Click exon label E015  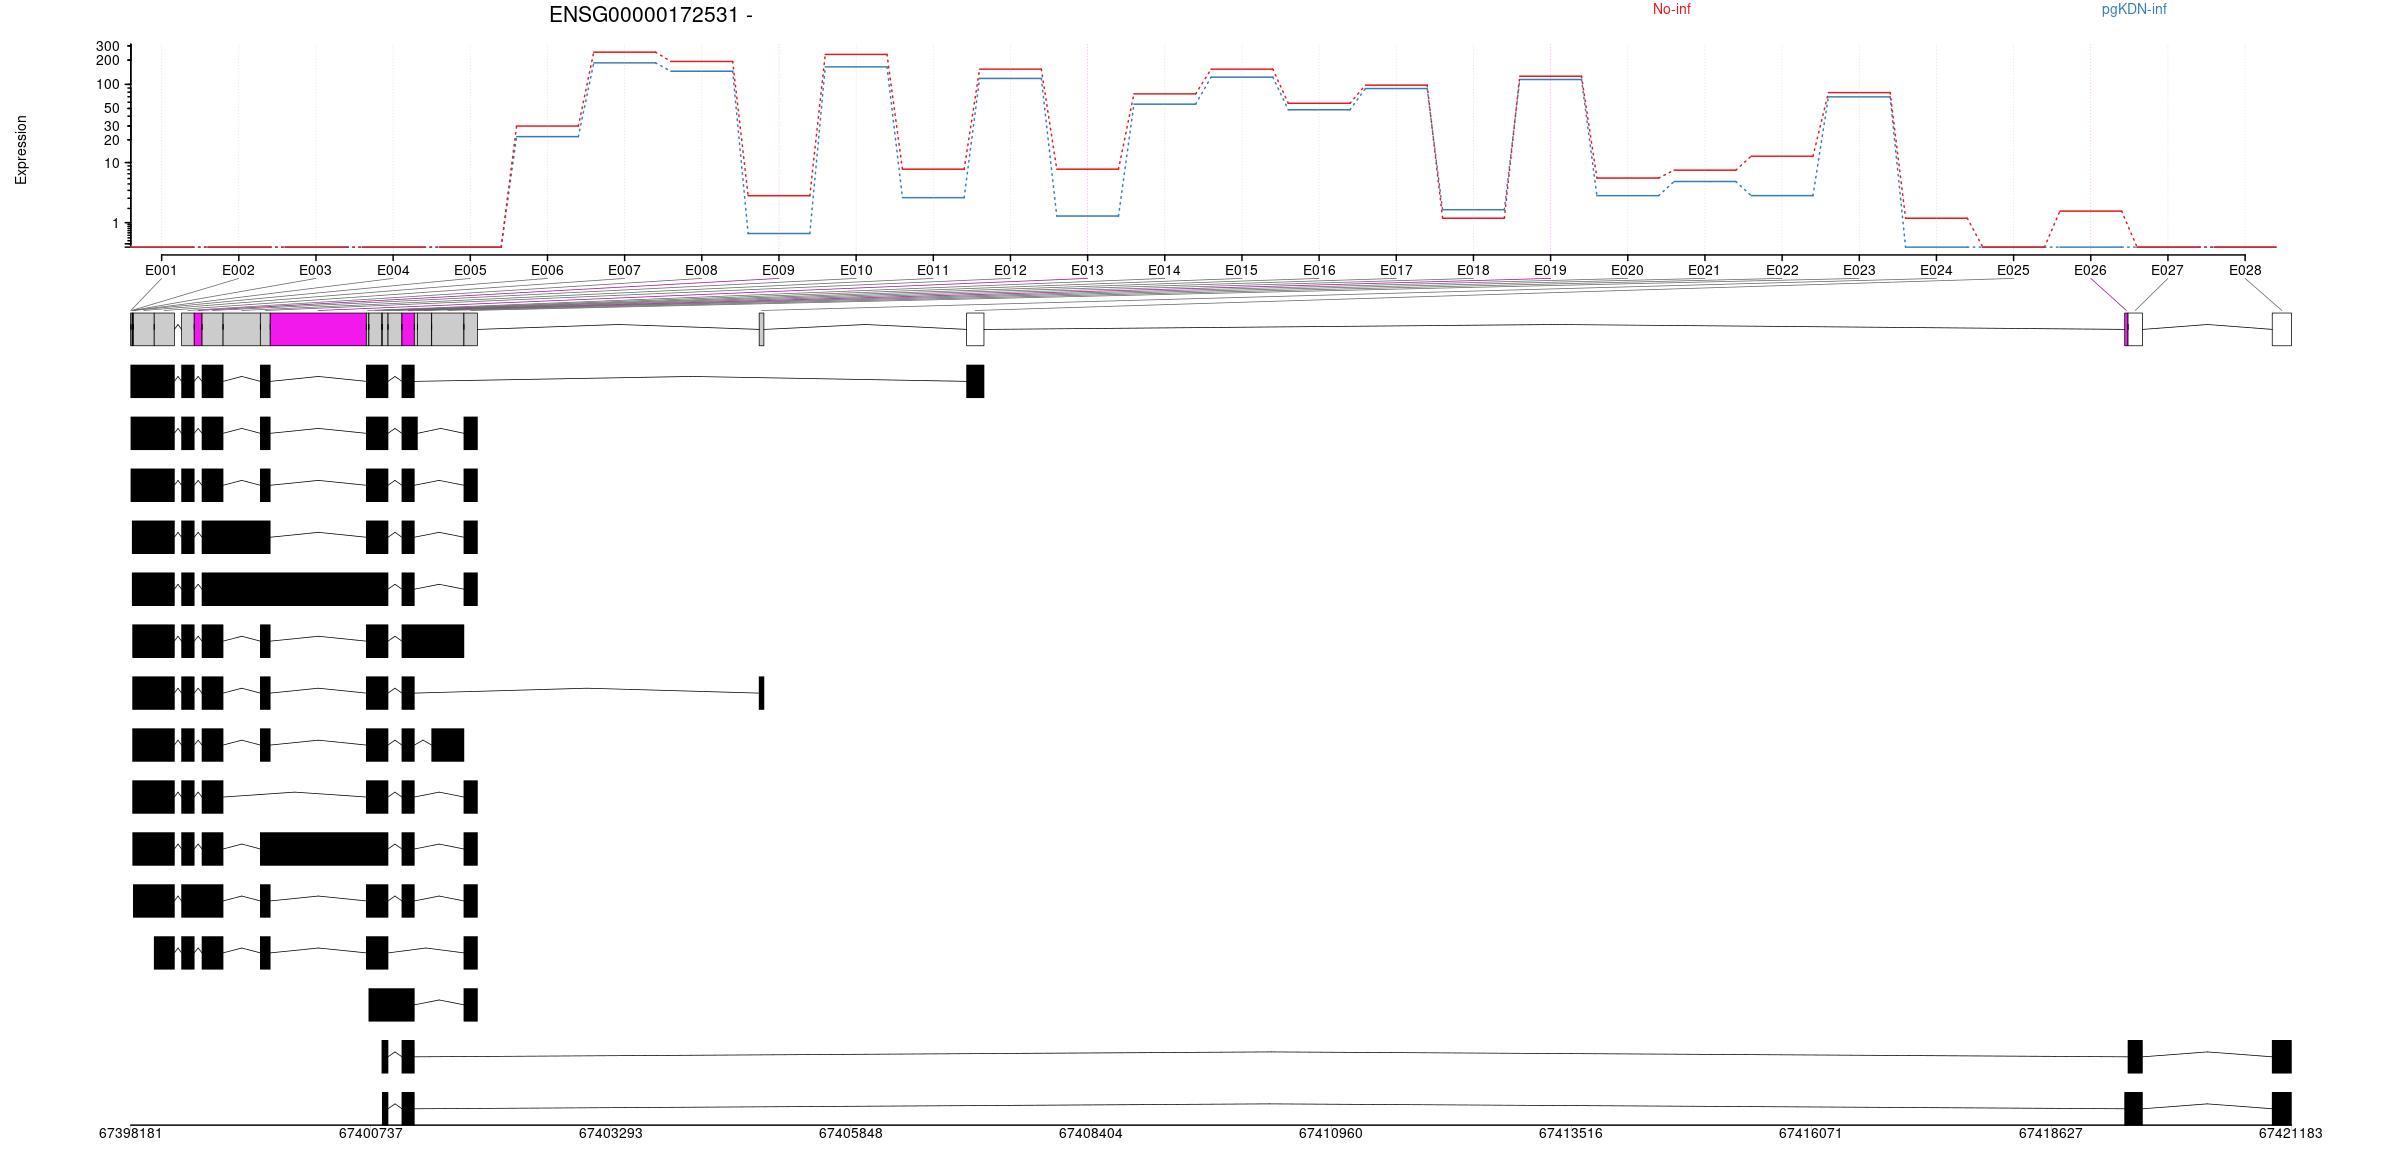pos(1241,270)
